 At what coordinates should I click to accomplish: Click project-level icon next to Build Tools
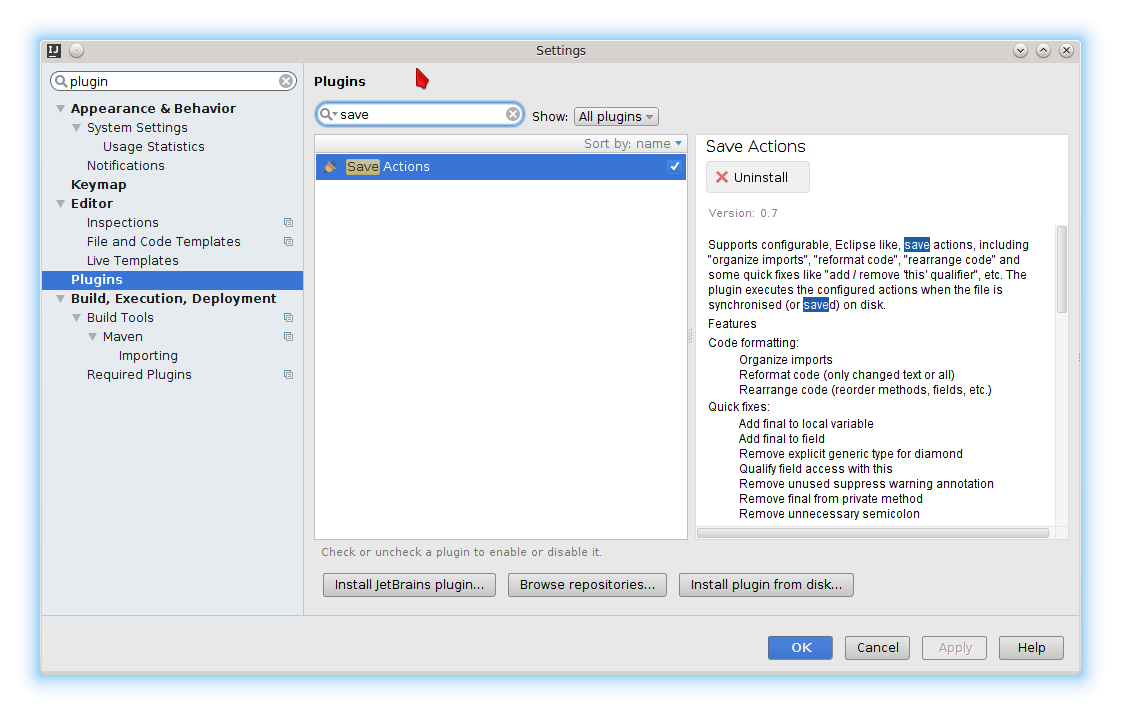click(x=288, y=317)
